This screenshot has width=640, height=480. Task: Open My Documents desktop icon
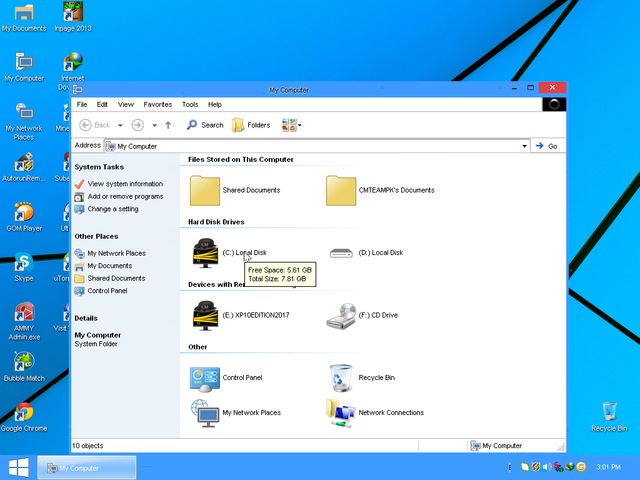[x=24, y=18]
